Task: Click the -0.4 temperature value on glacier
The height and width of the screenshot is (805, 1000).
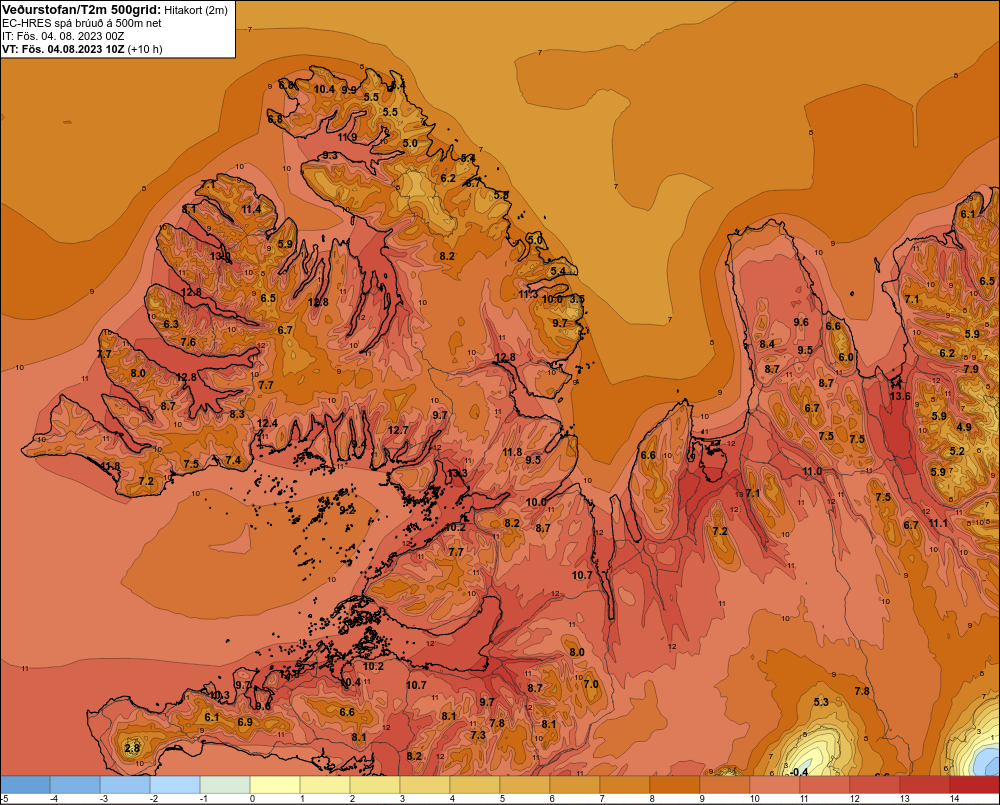Action: tap(798, 772)
